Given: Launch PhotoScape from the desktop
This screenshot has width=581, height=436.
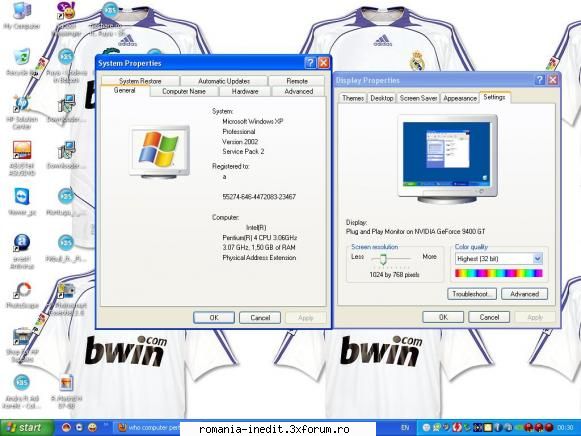Looking at the screenshot, I should click(x=22, y=295).
